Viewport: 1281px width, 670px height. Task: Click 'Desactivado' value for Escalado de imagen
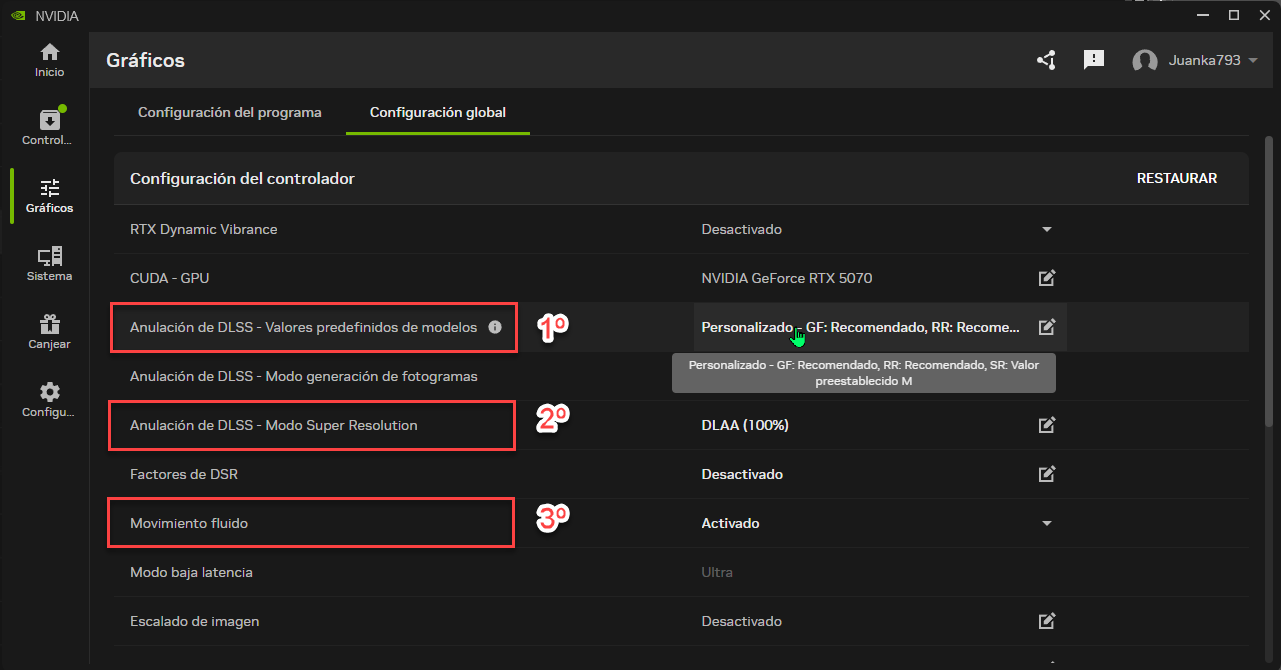742,621
